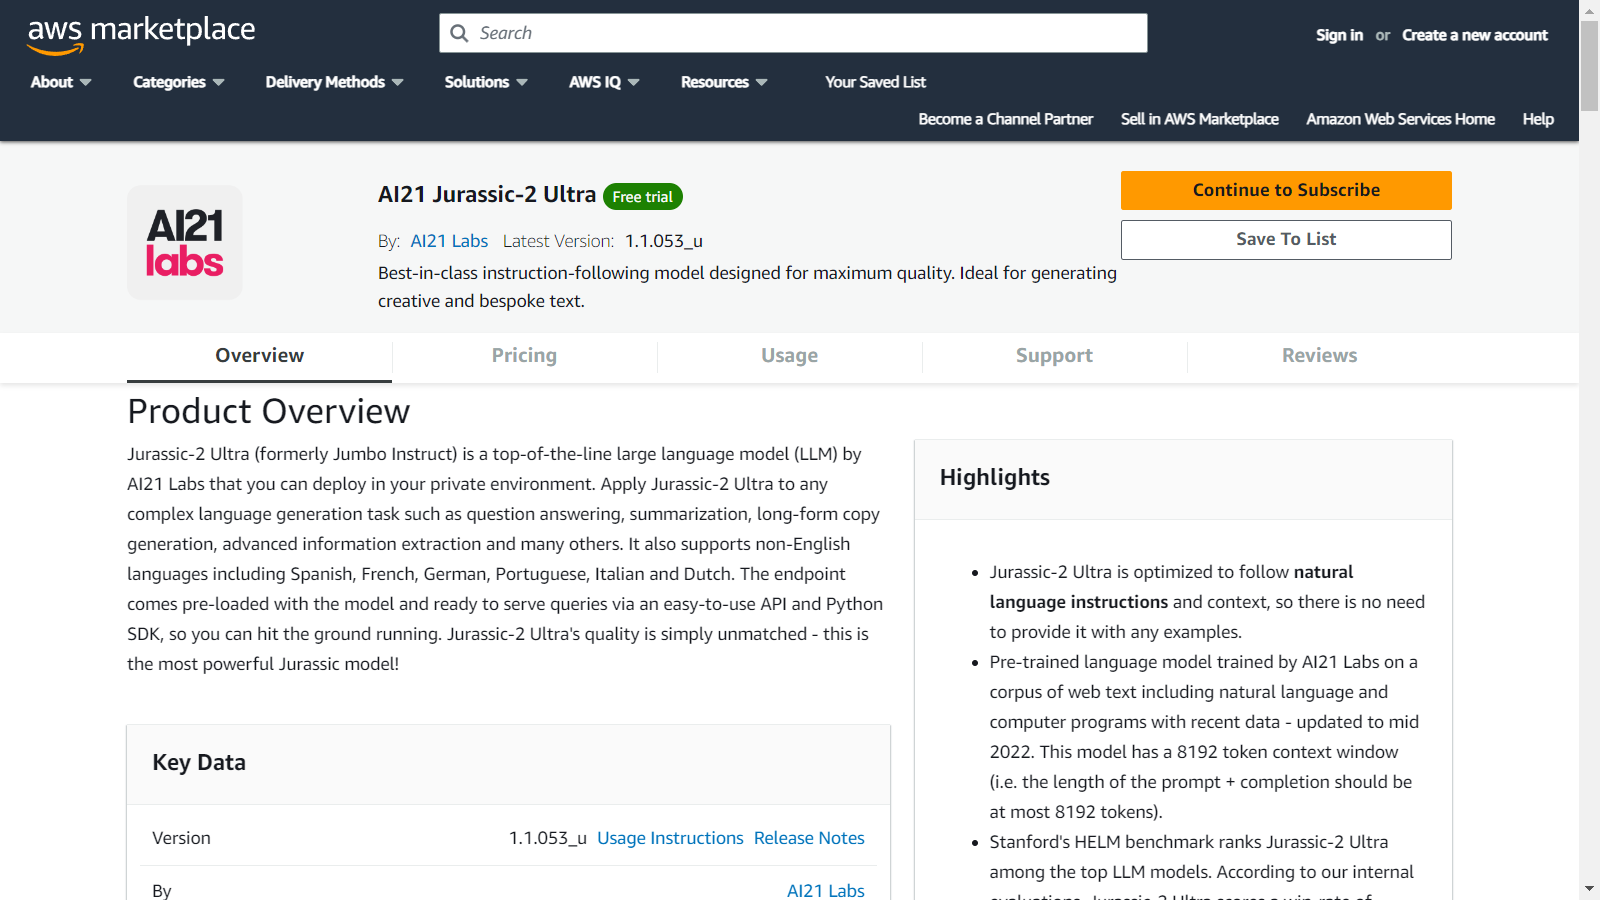The height and width of the screenshot is (900, 1600).
Task: Click Continue to Subscribe button
Action: tap(1286, 190)
